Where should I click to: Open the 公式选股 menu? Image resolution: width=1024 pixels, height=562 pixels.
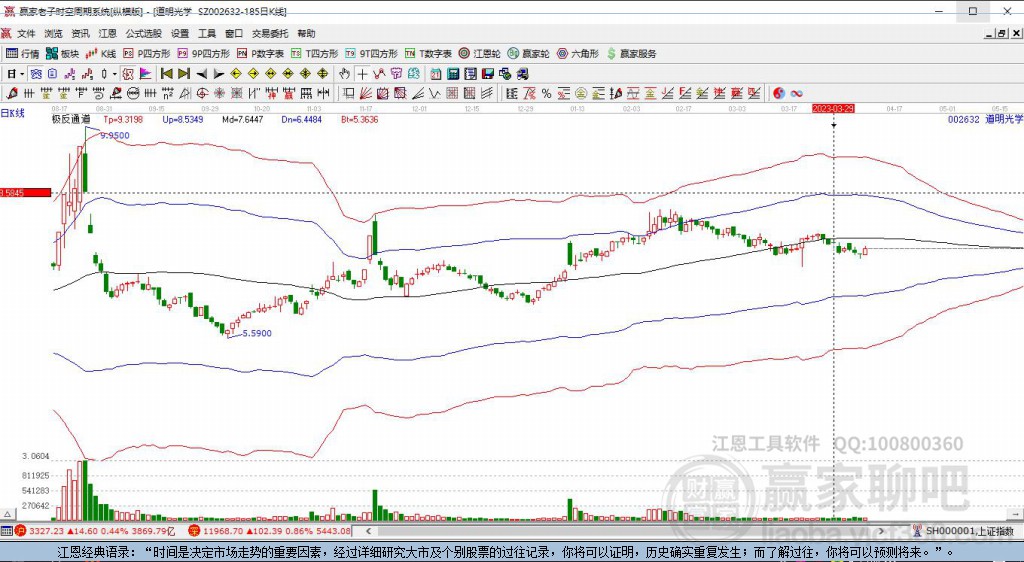[x=144, y=33]
